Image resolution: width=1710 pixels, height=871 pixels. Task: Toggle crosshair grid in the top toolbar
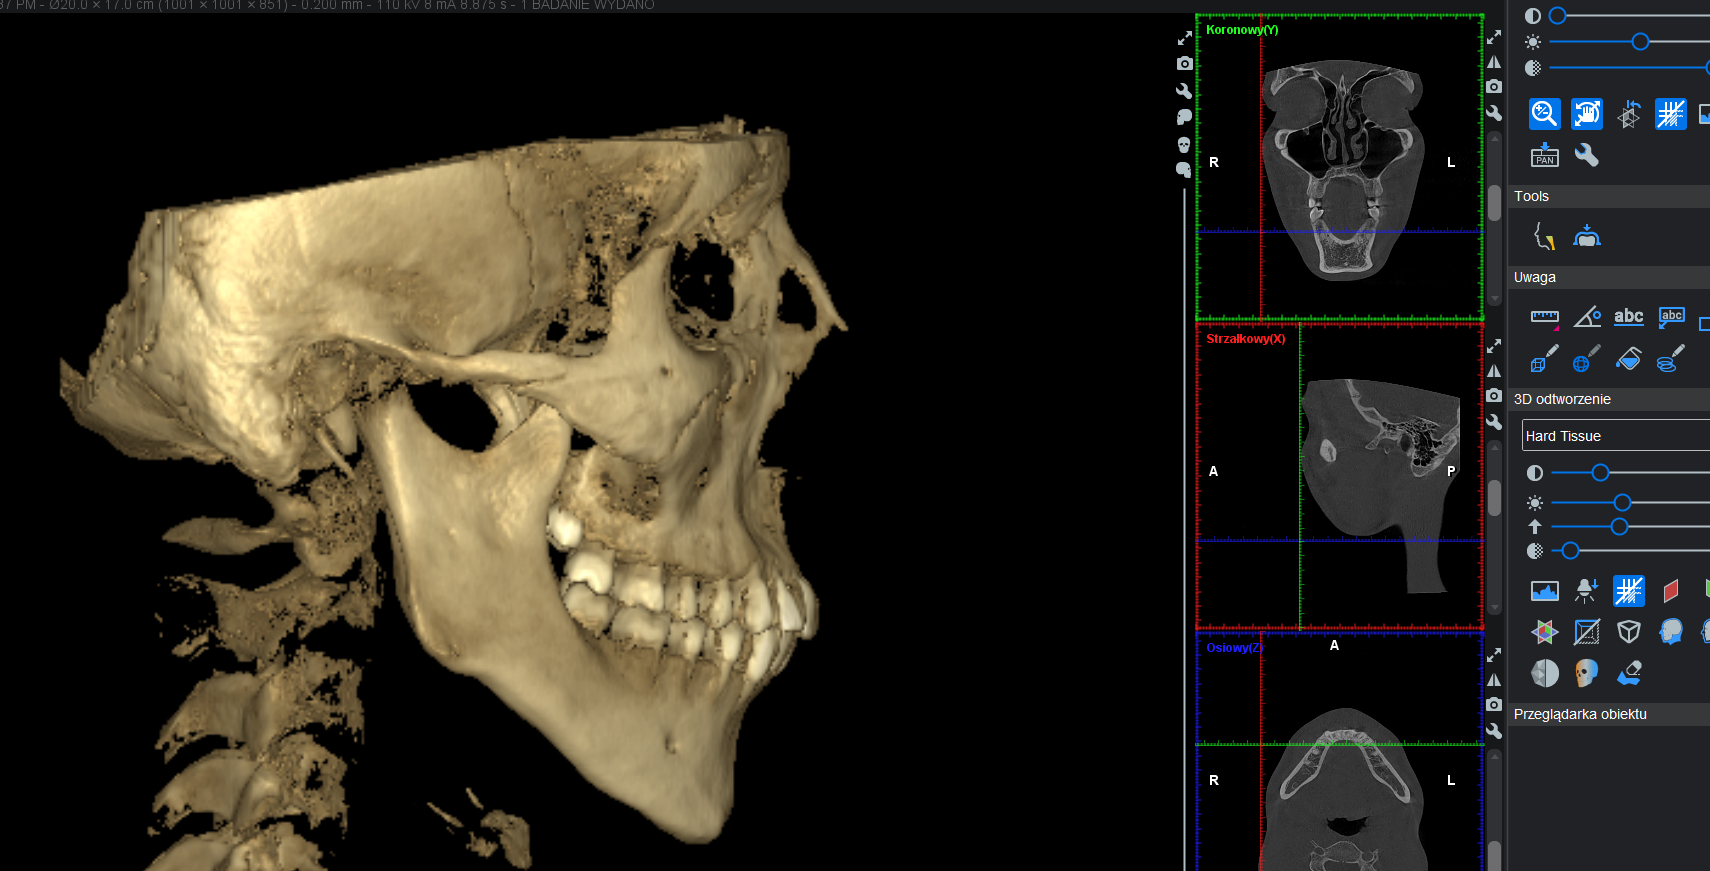1670,114
